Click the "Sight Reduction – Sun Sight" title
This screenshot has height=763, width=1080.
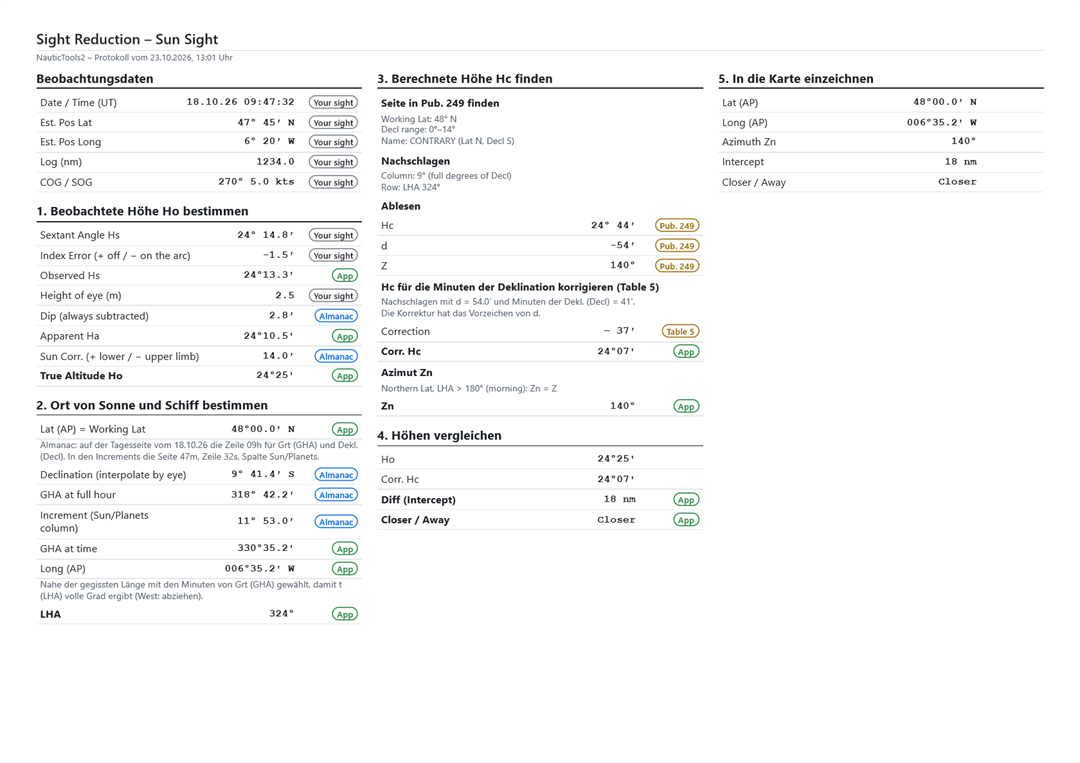(x=127, y=39)
